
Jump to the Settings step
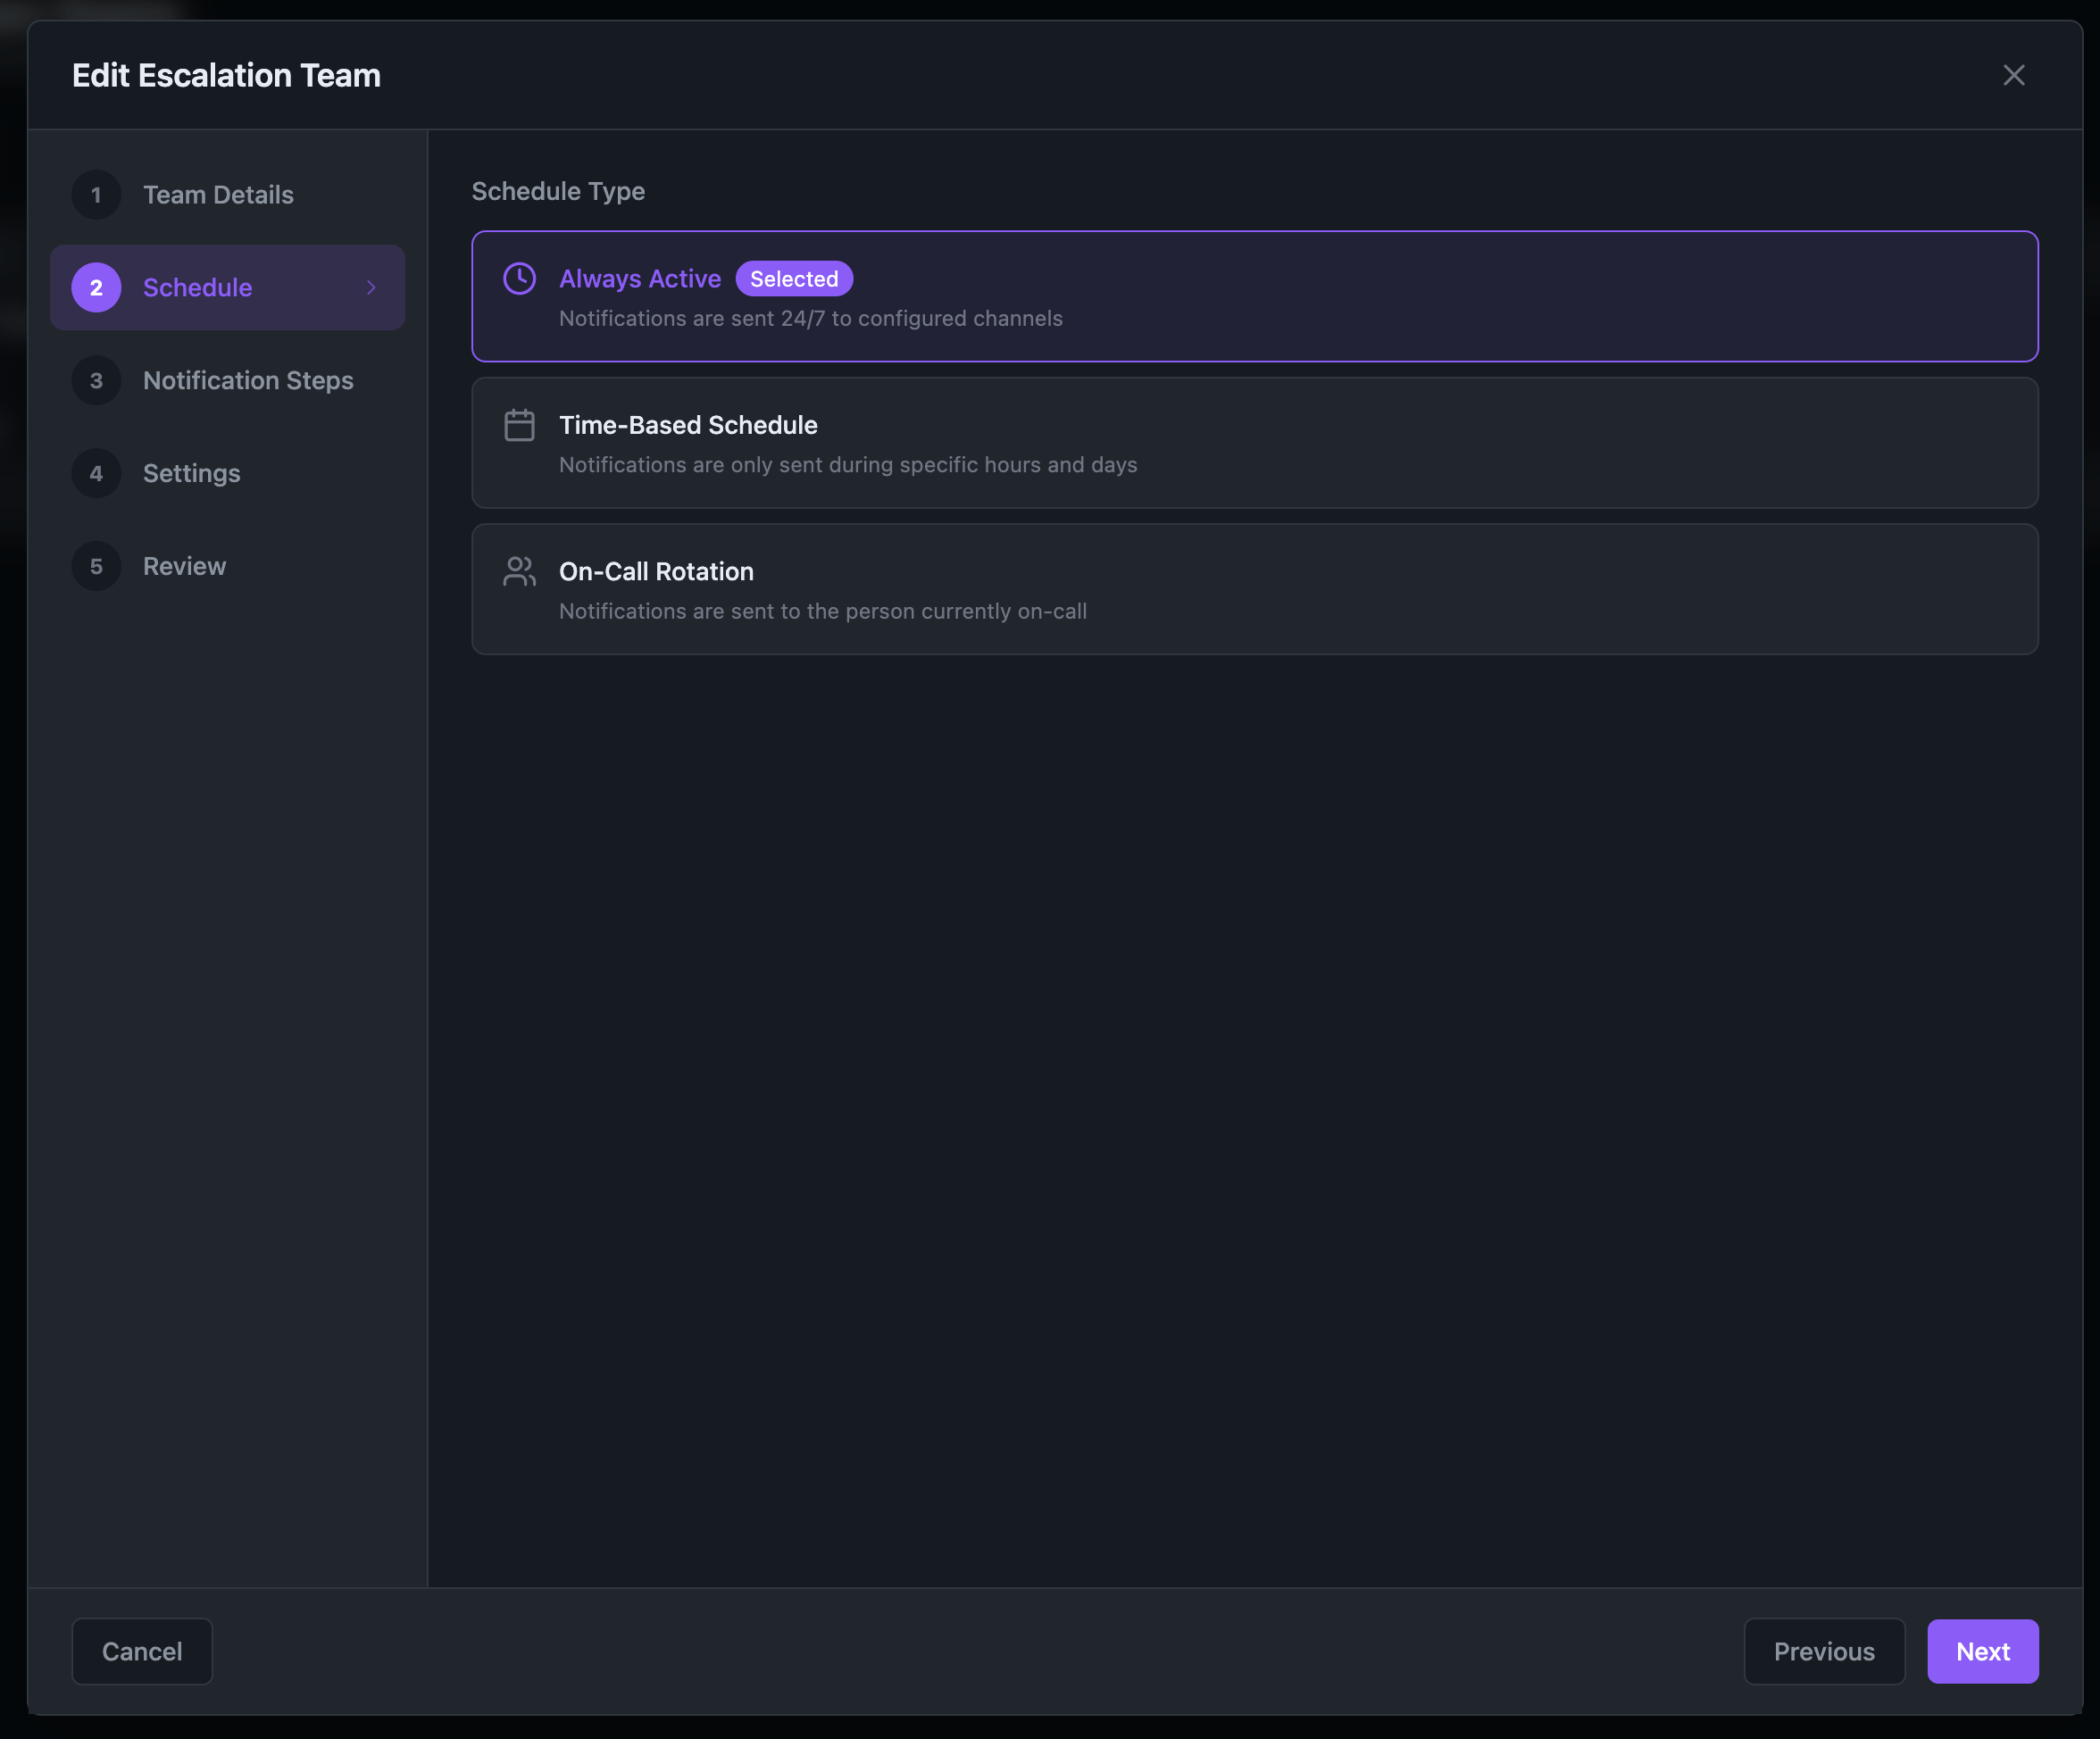pyautogui.click(x=227, y=474)
